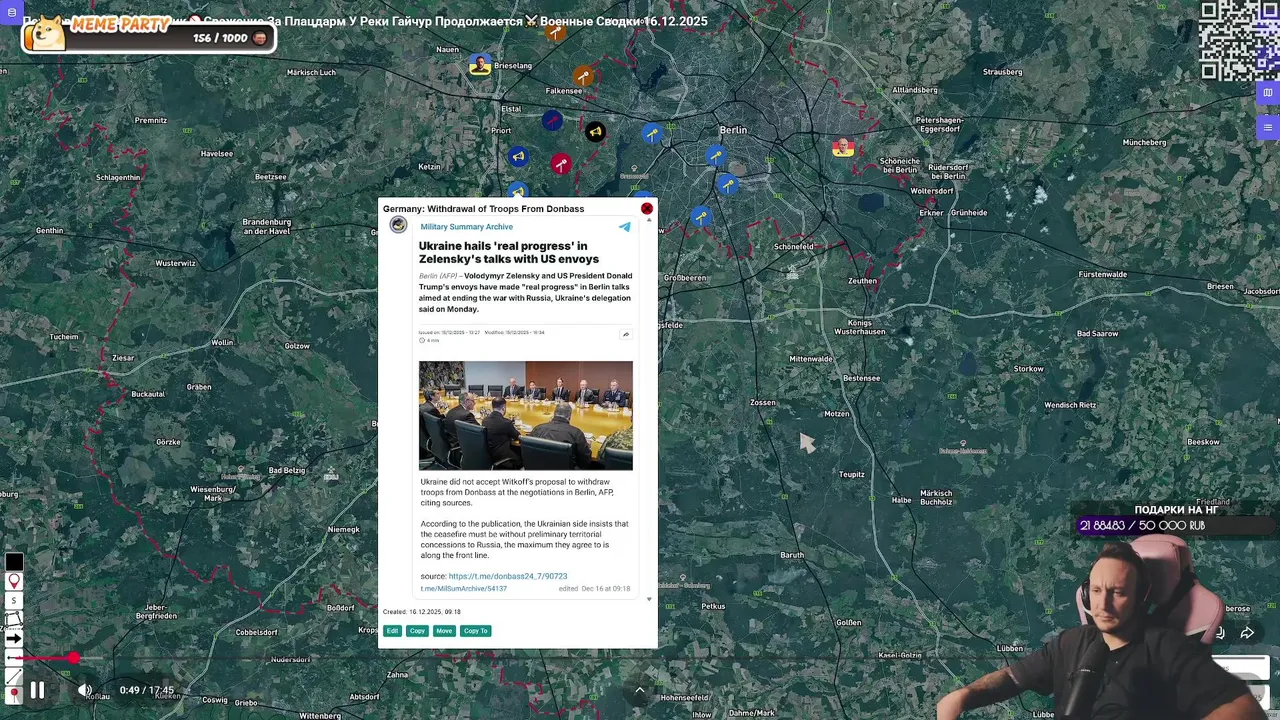Click the popup scroll-down arrow
Screen dimensions: 1280x720
point(649,600)
